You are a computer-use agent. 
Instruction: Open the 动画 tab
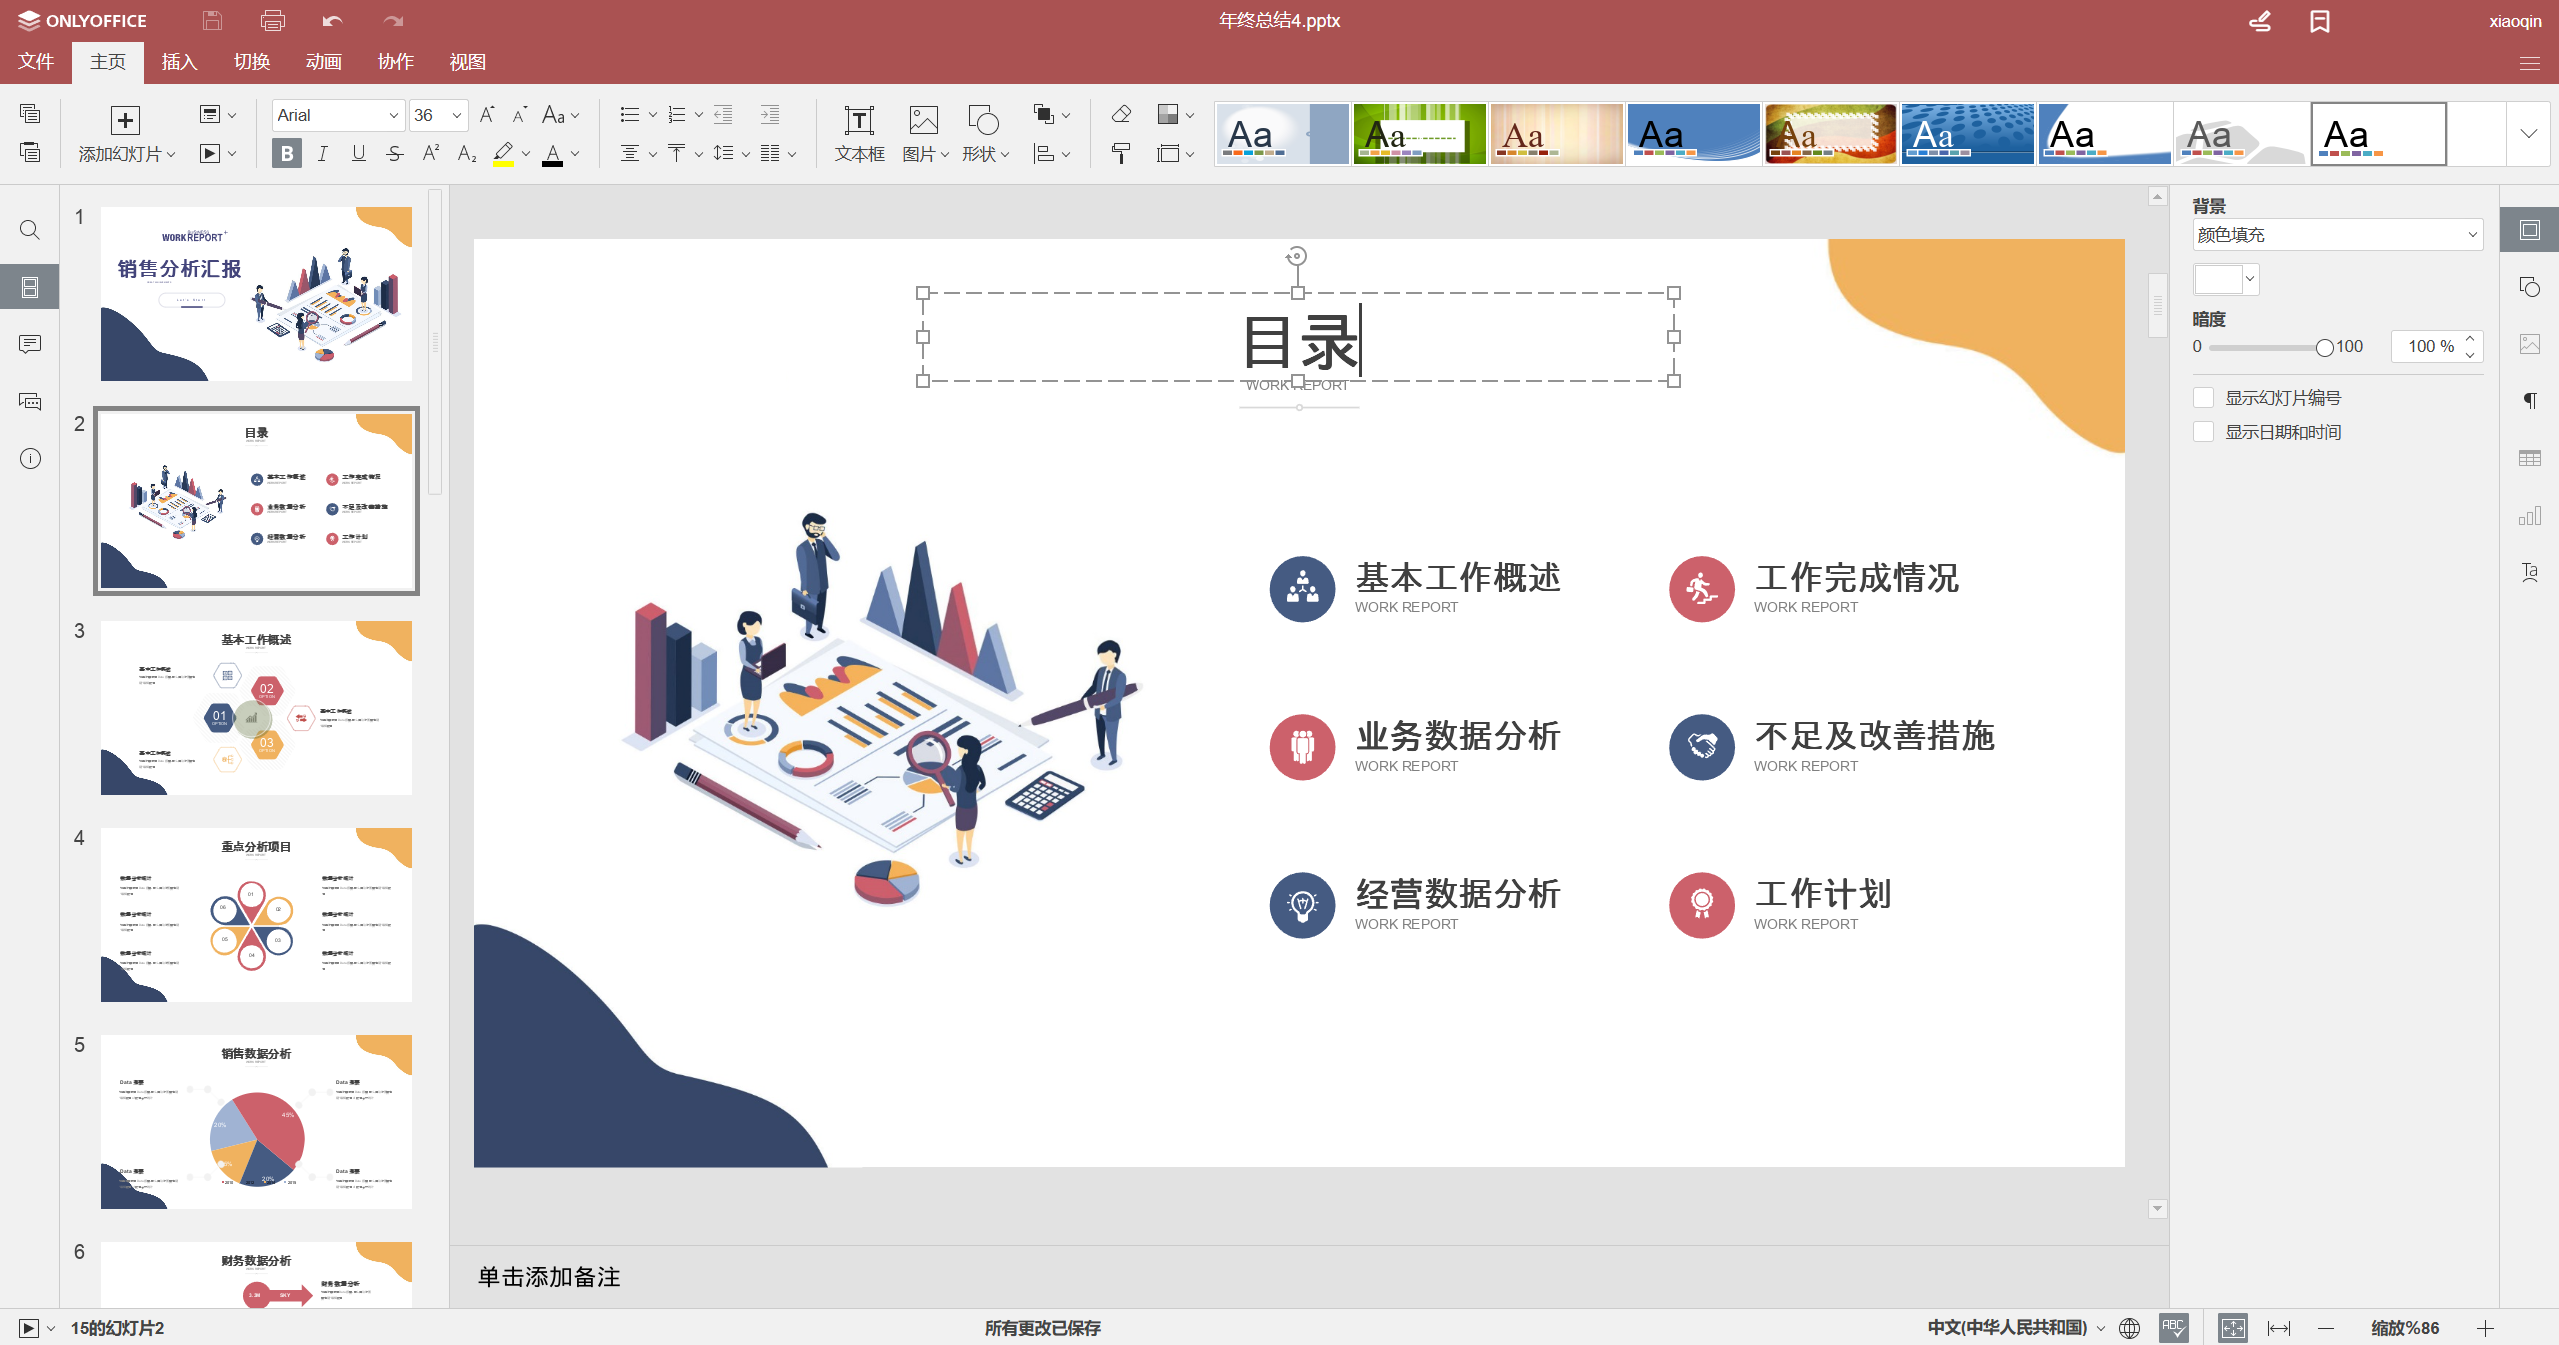pyautogui.click(x=323, y=62)
